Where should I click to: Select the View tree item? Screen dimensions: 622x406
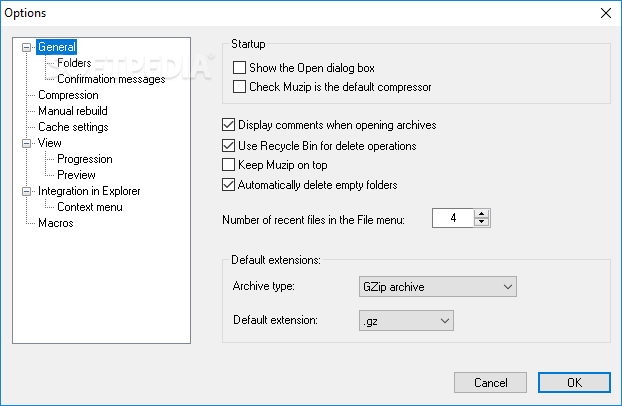click(x=50, y=143)
